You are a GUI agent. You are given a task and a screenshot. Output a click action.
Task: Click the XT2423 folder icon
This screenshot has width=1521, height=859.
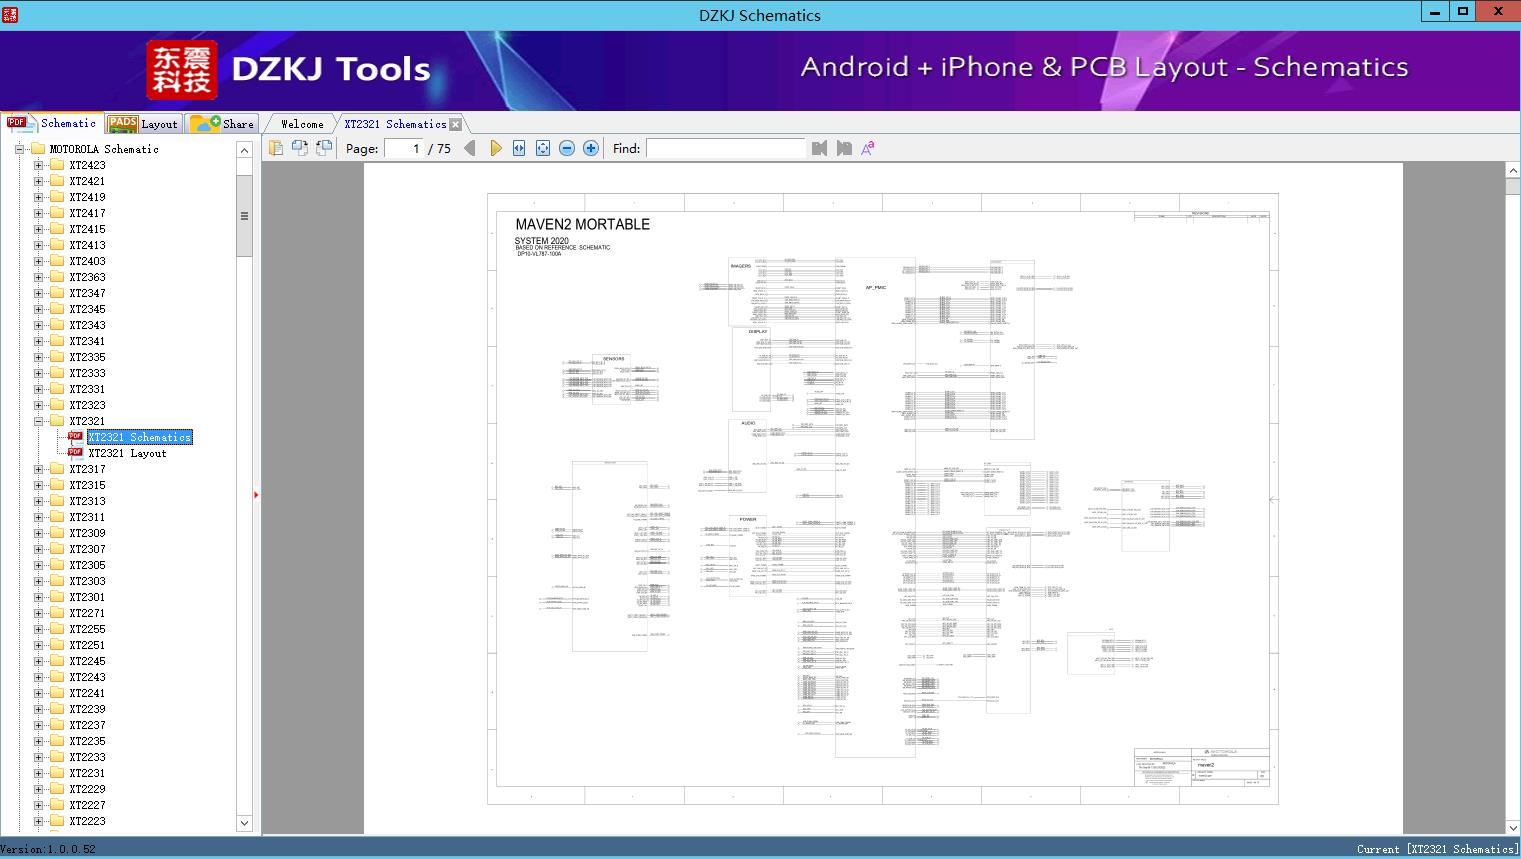click(57, 165)
